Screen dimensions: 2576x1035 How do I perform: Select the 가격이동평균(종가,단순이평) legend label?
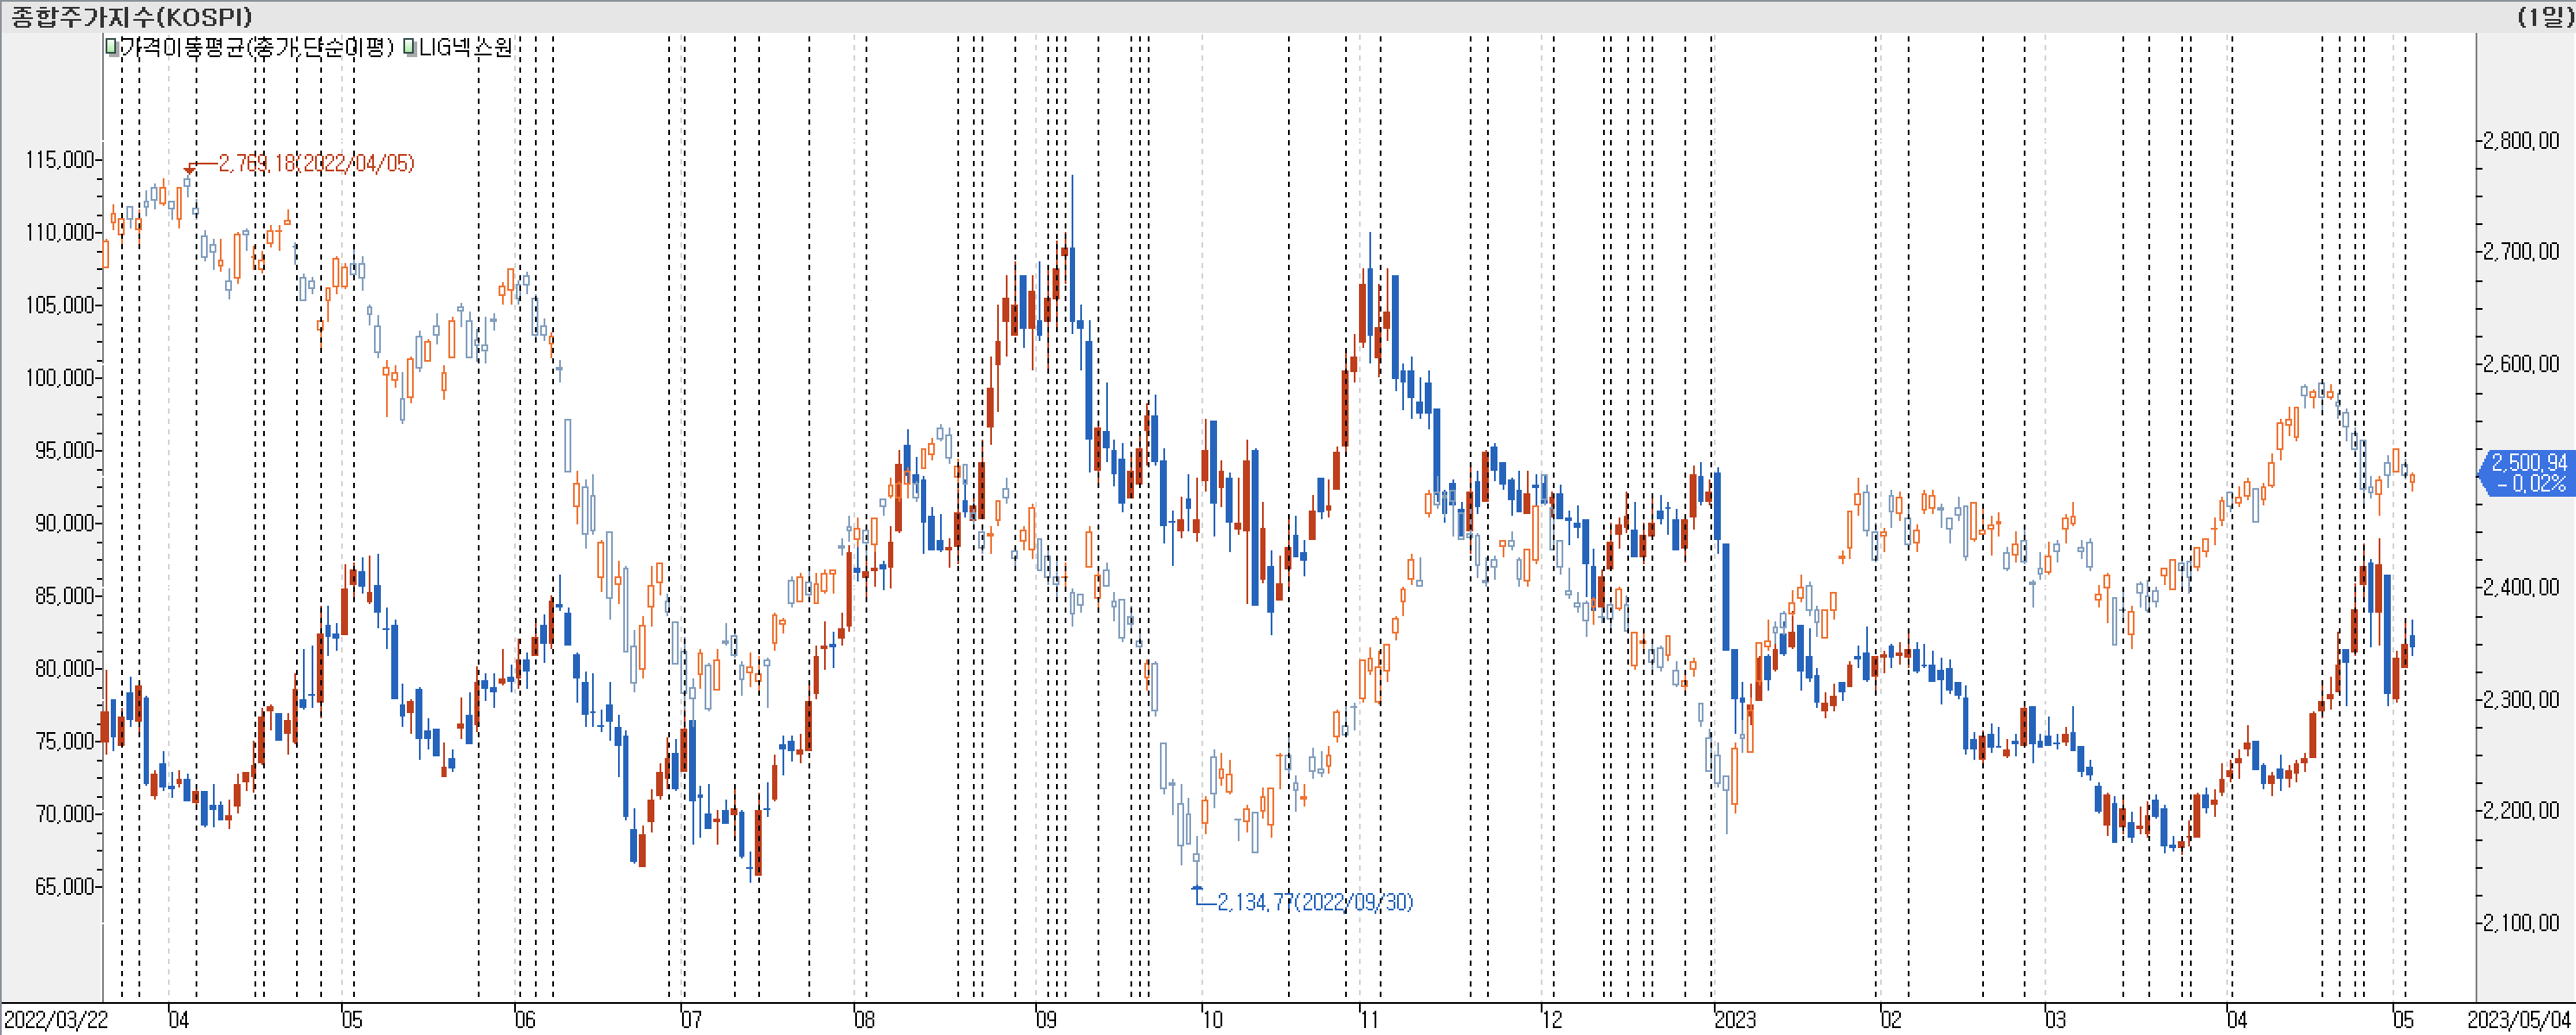click(256, 47)
